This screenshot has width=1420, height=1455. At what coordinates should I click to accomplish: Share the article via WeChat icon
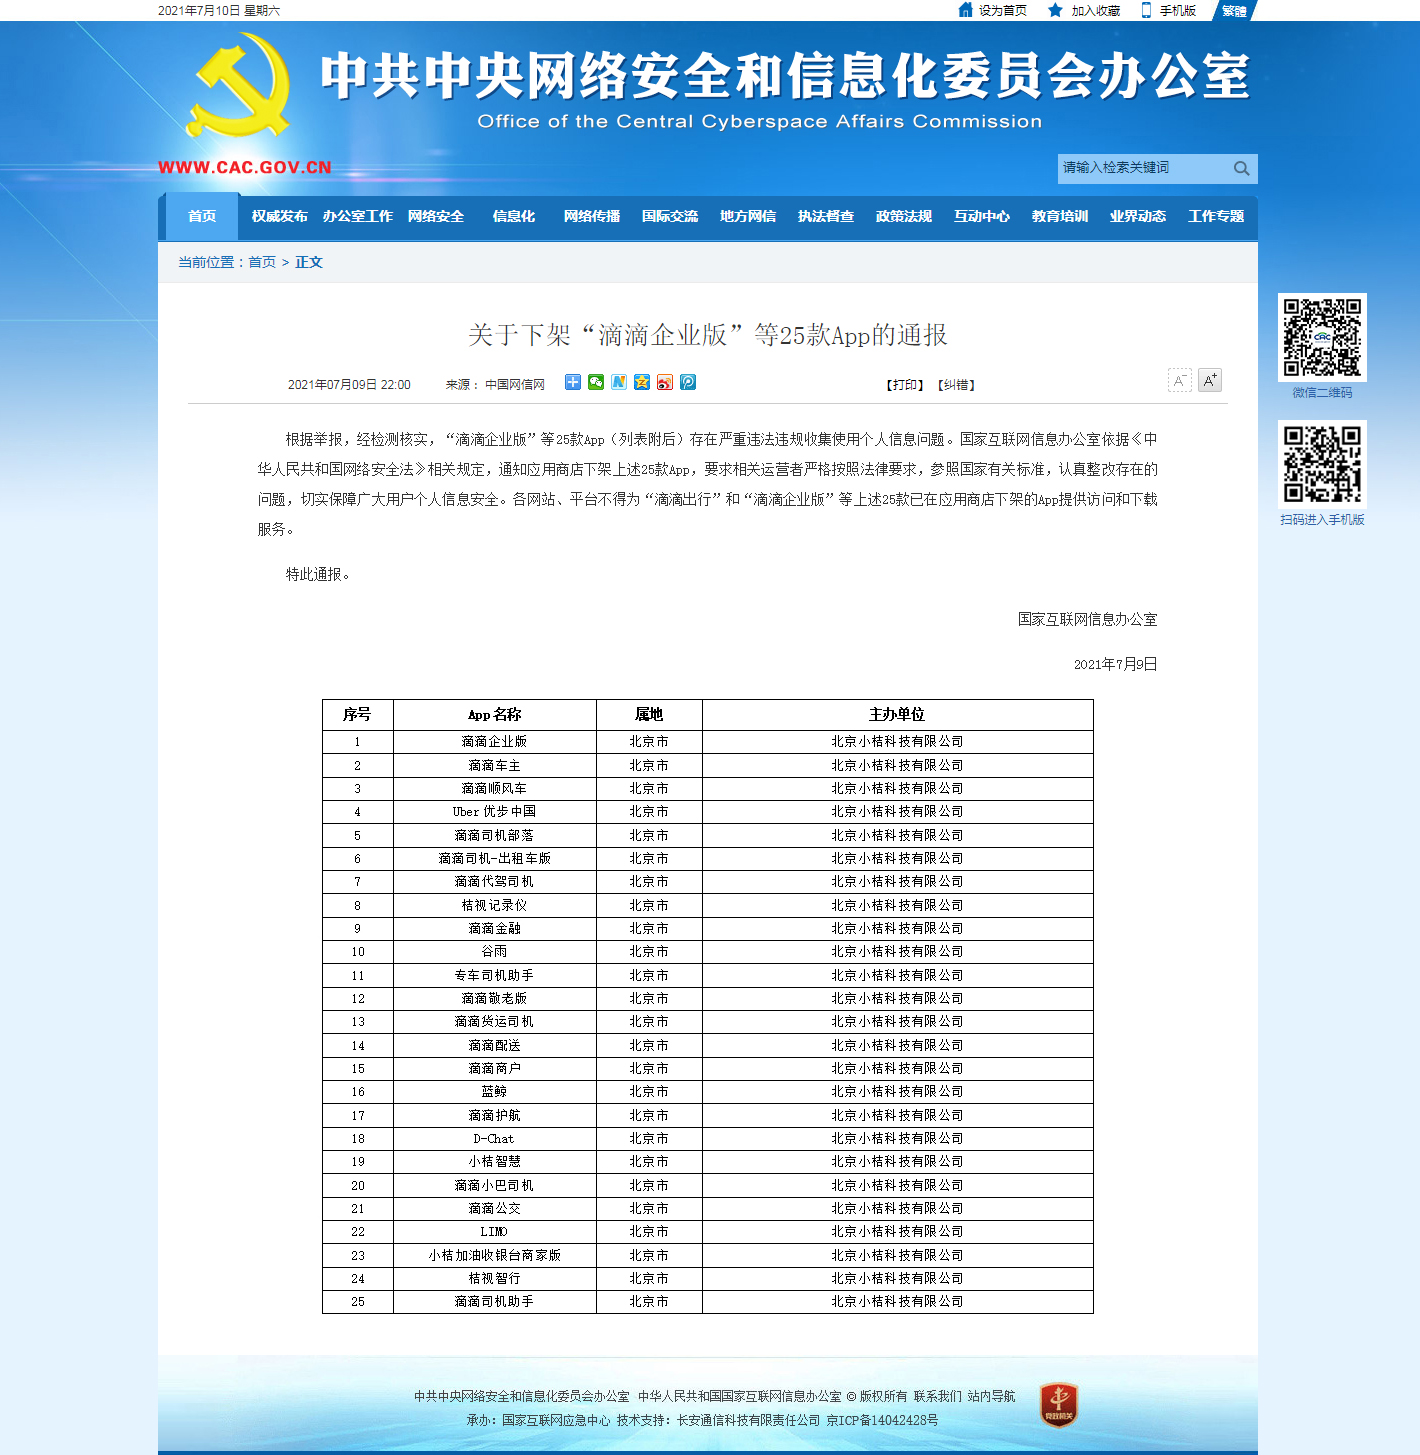click(x=596, y=382)
